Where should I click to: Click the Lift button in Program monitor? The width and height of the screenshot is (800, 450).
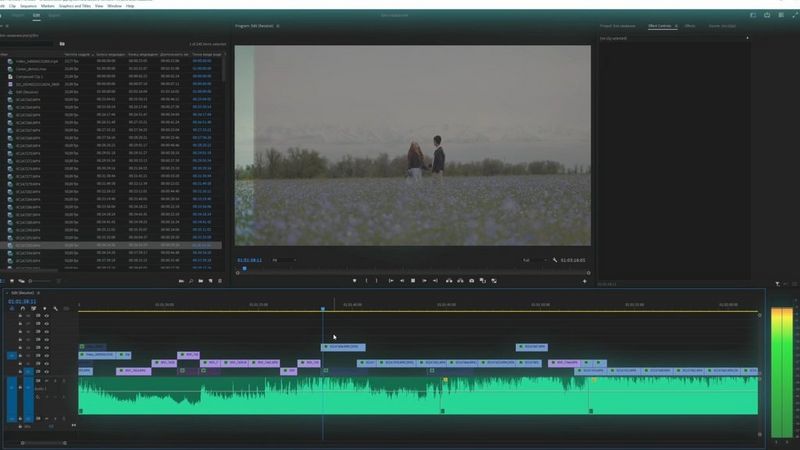tap(448, 281)
